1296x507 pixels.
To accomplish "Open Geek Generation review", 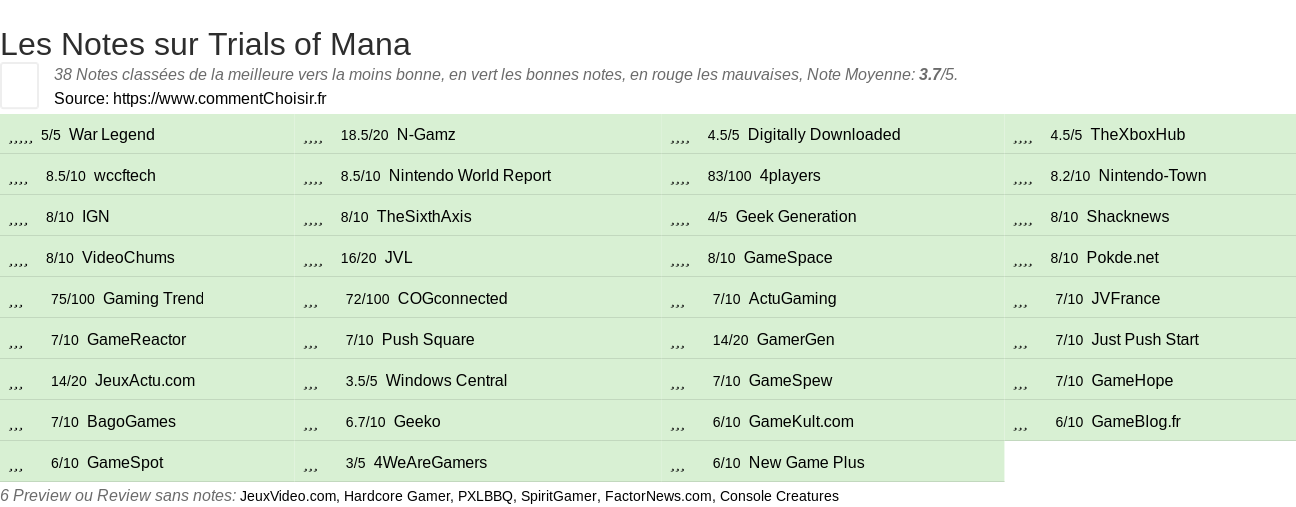I will (x=796, y=217).
